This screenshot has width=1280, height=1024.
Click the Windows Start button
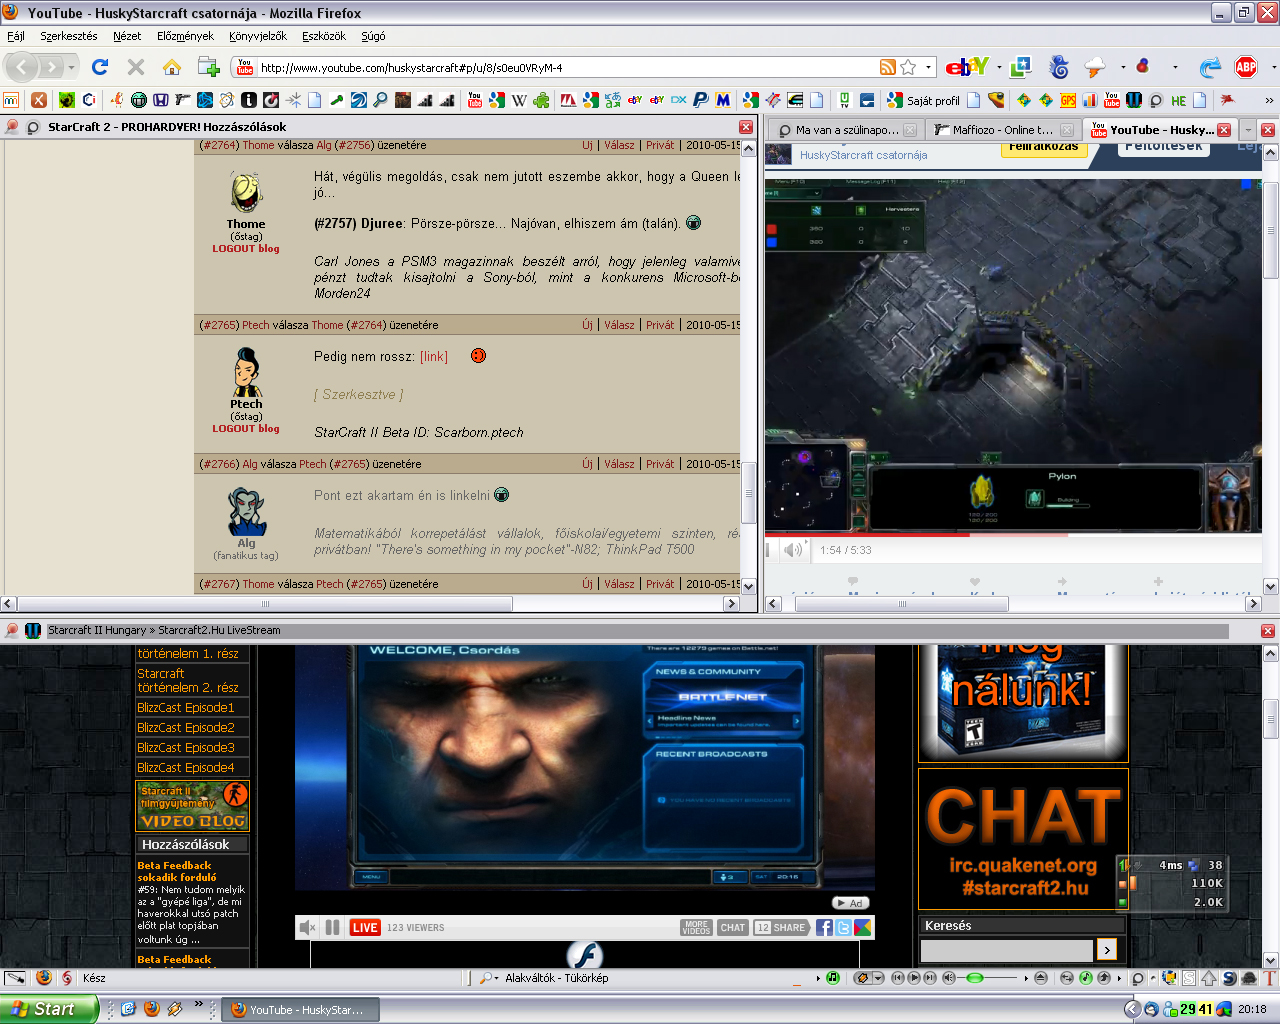pyautogui.click(x=48, y=1009)
